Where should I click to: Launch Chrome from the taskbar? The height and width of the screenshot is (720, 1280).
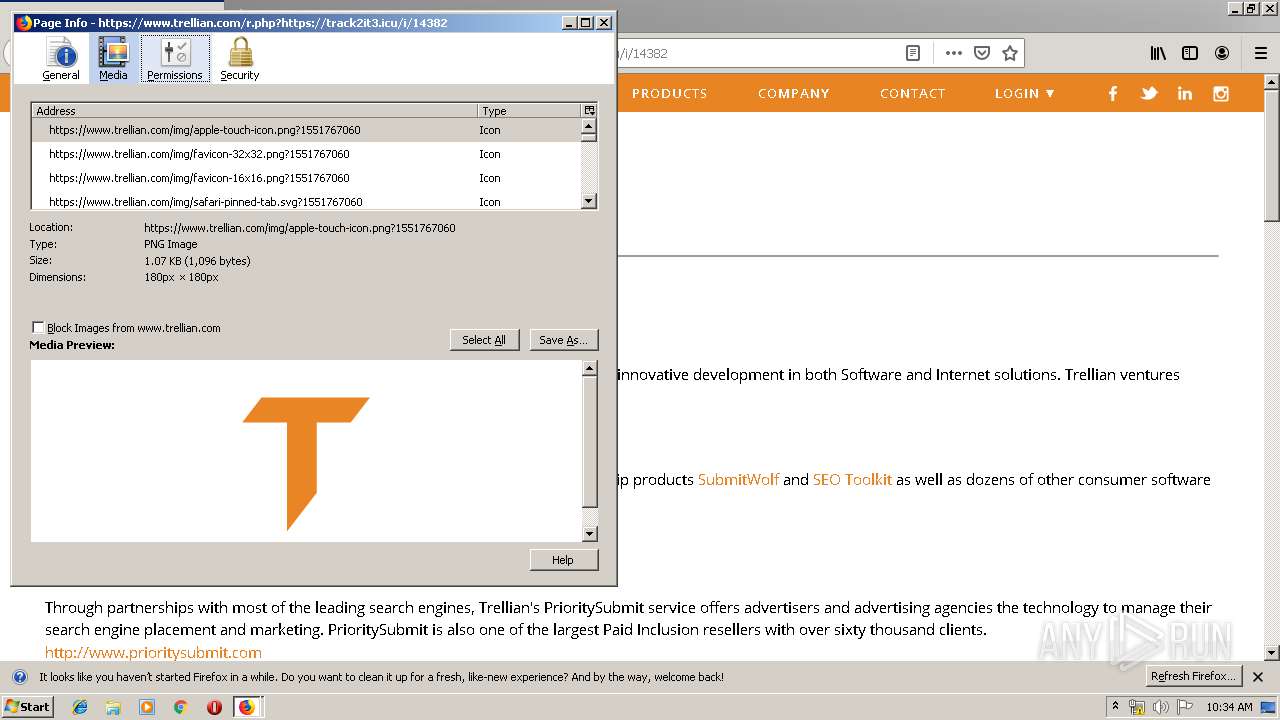tap(180, 707)
